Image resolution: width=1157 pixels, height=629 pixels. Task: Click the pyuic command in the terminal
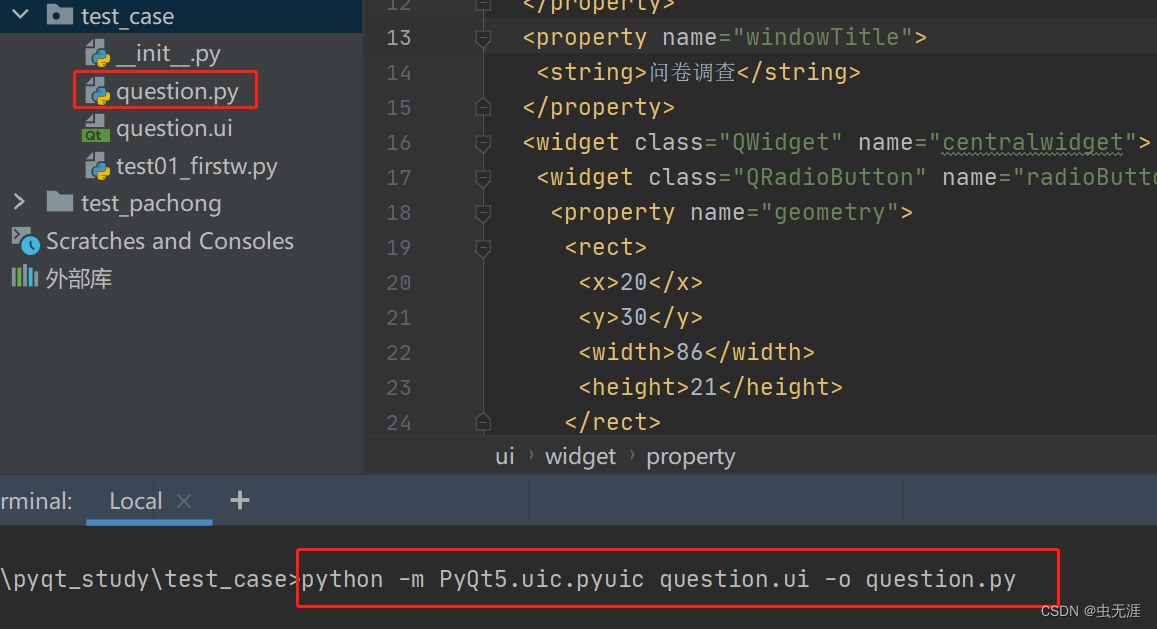(x=658, y=579)
